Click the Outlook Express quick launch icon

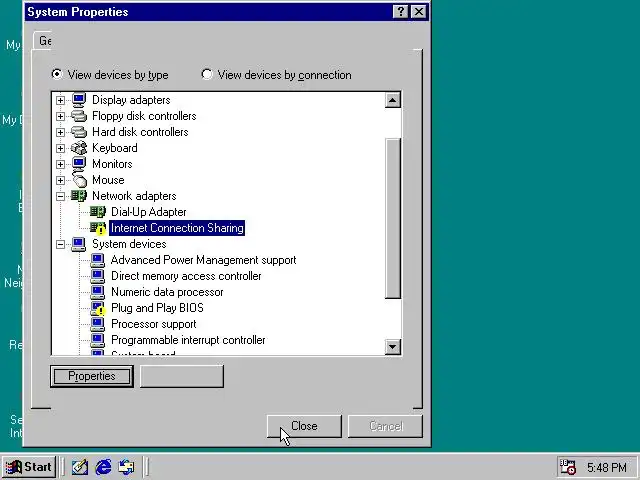[x=126, y=467]
